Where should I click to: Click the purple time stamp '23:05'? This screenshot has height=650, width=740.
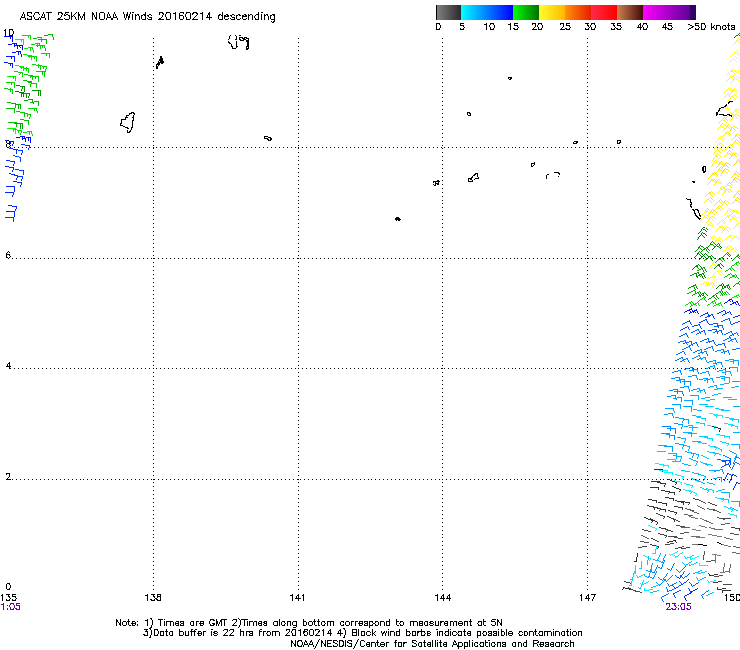(678, 607)
